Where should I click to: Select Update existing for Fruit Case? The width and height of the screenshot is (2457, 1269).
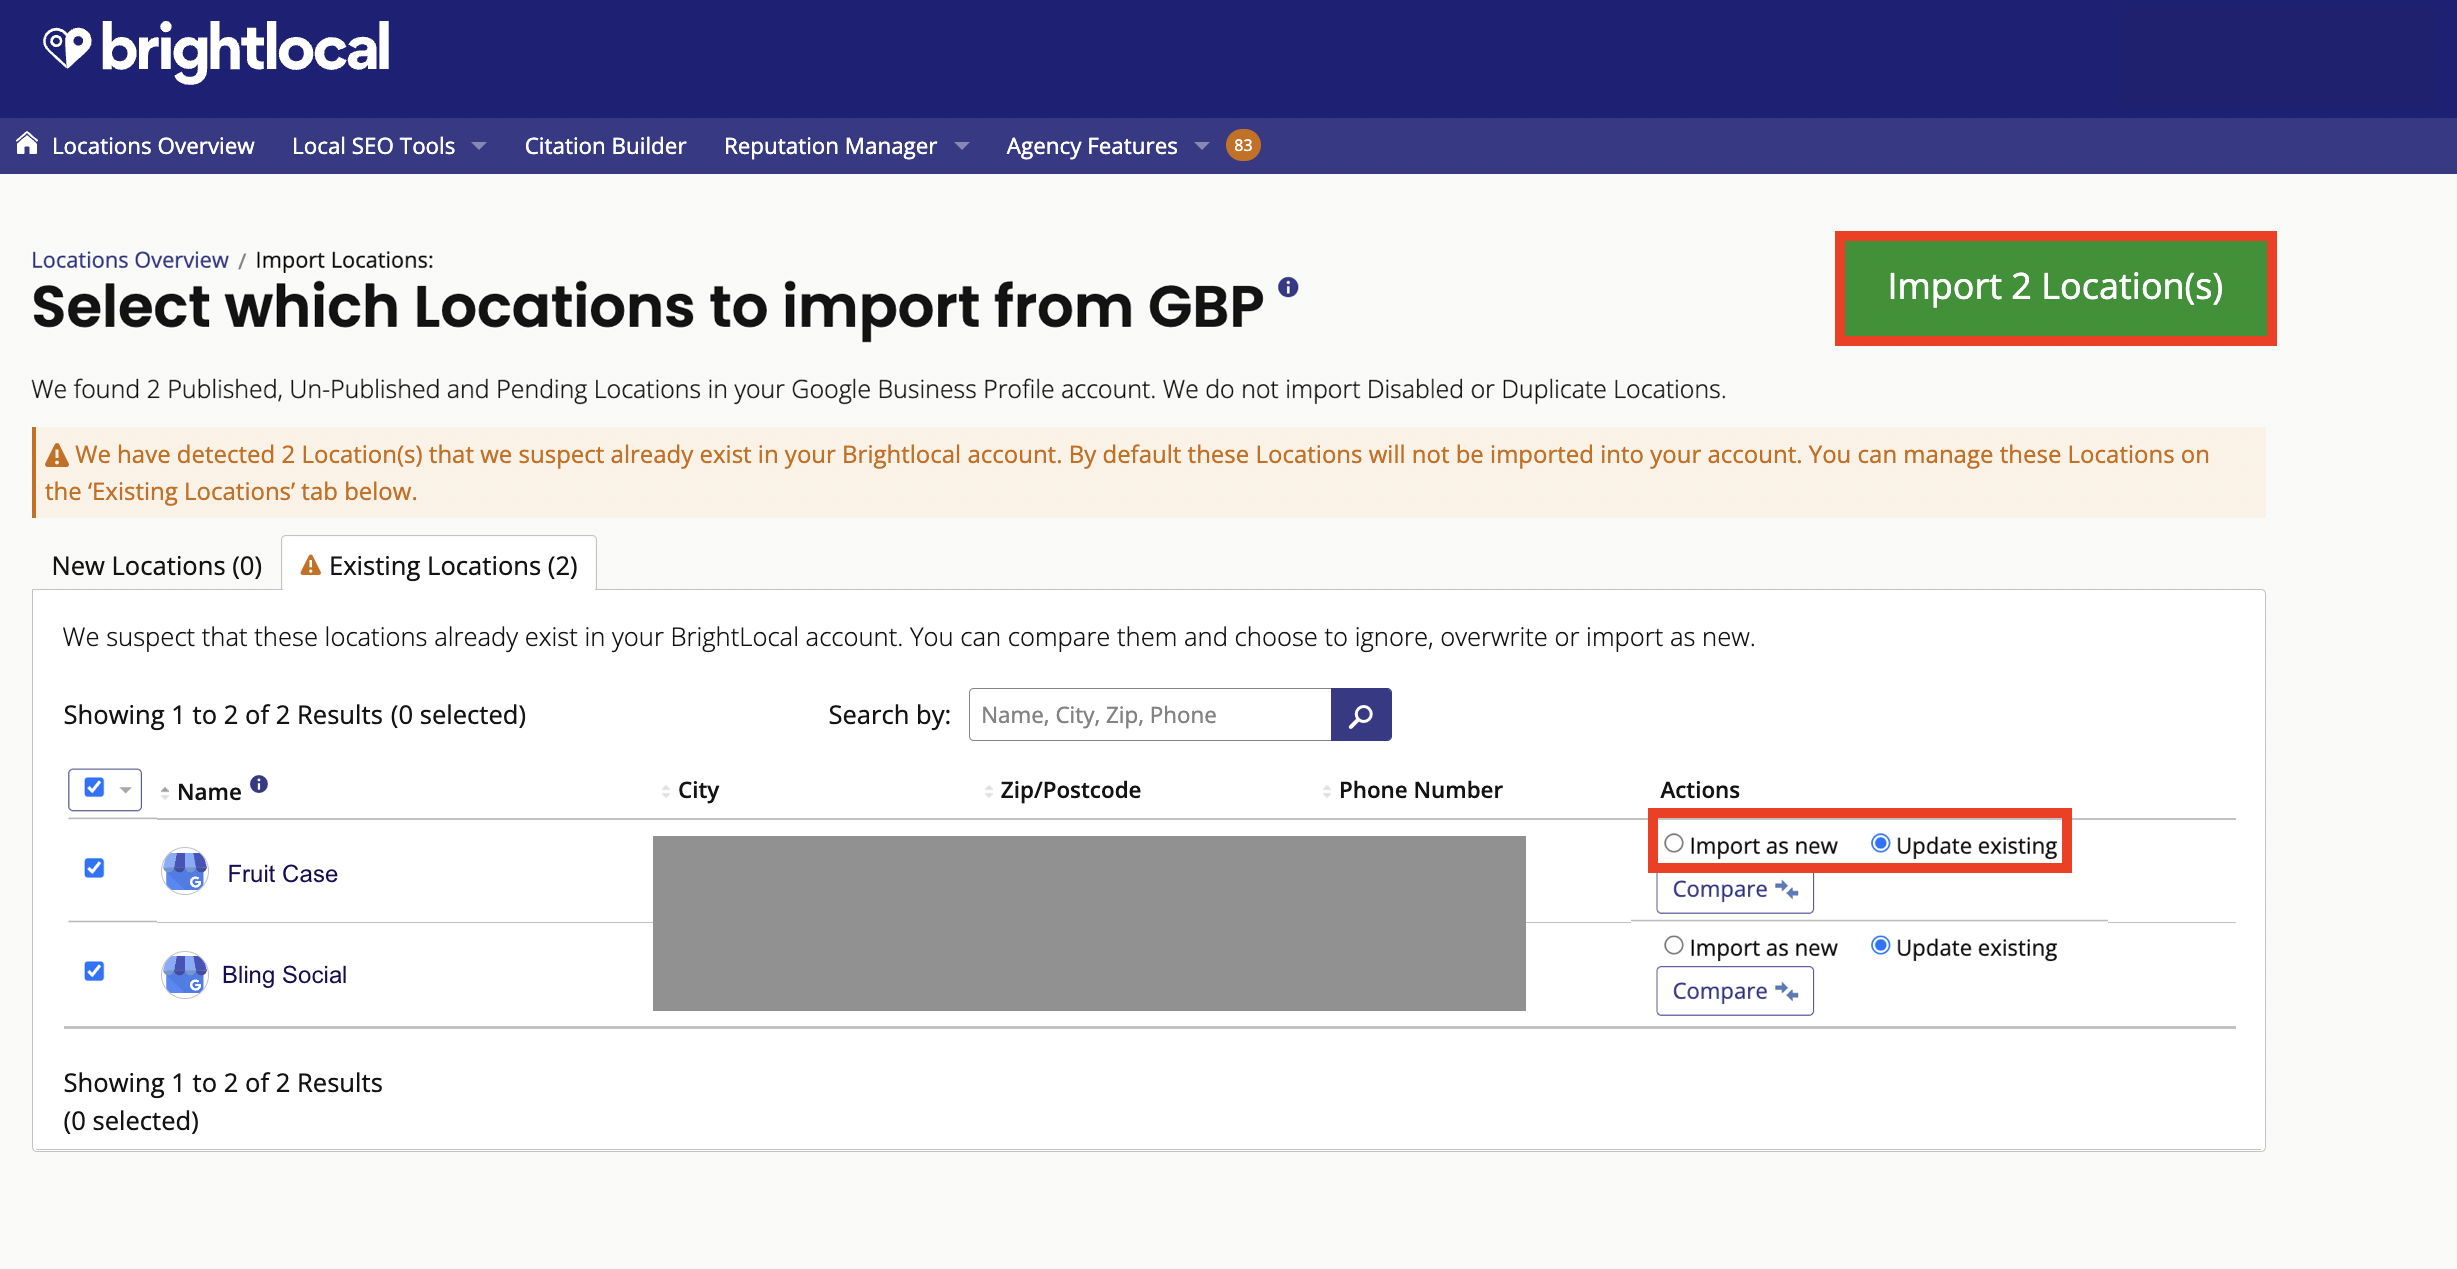click(1880, 844)
